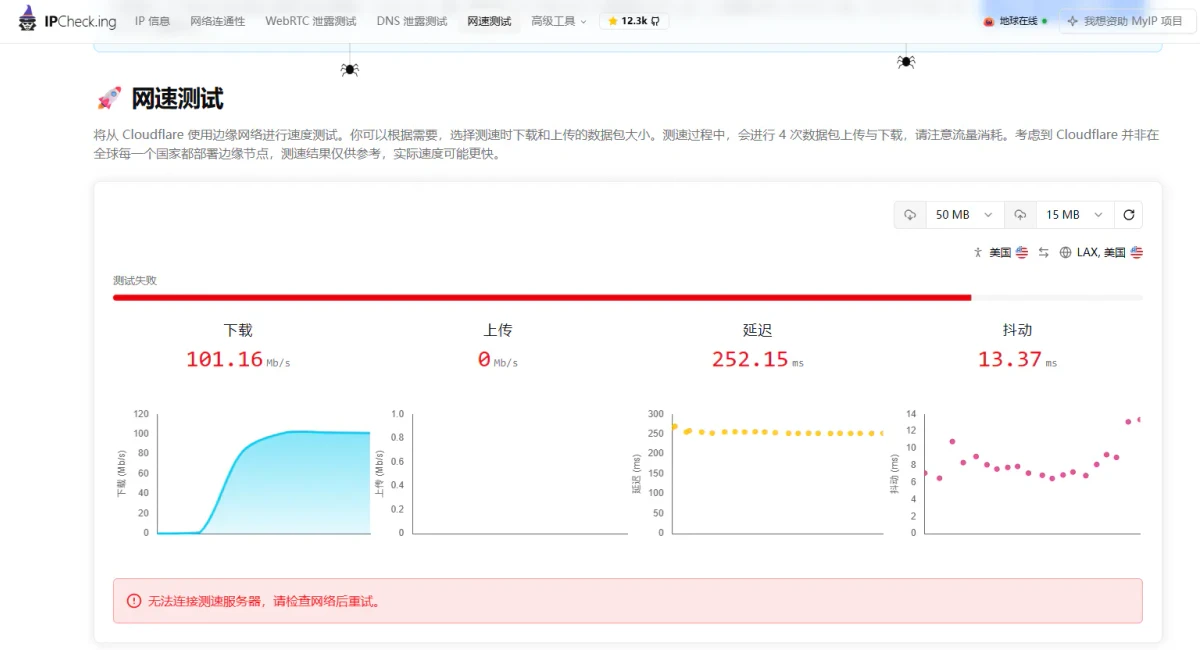Open the DNS 泄露测试 tab
Viewport: 1200px width, 650px height.
tap(412, 21)
